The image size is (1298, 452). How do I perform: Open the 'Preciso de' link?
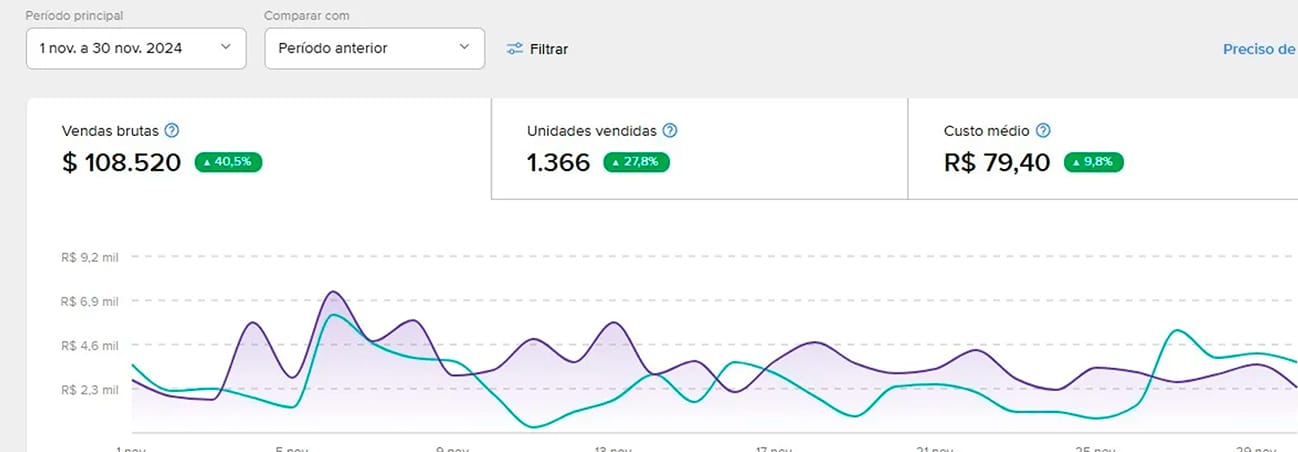point(1260,48)
